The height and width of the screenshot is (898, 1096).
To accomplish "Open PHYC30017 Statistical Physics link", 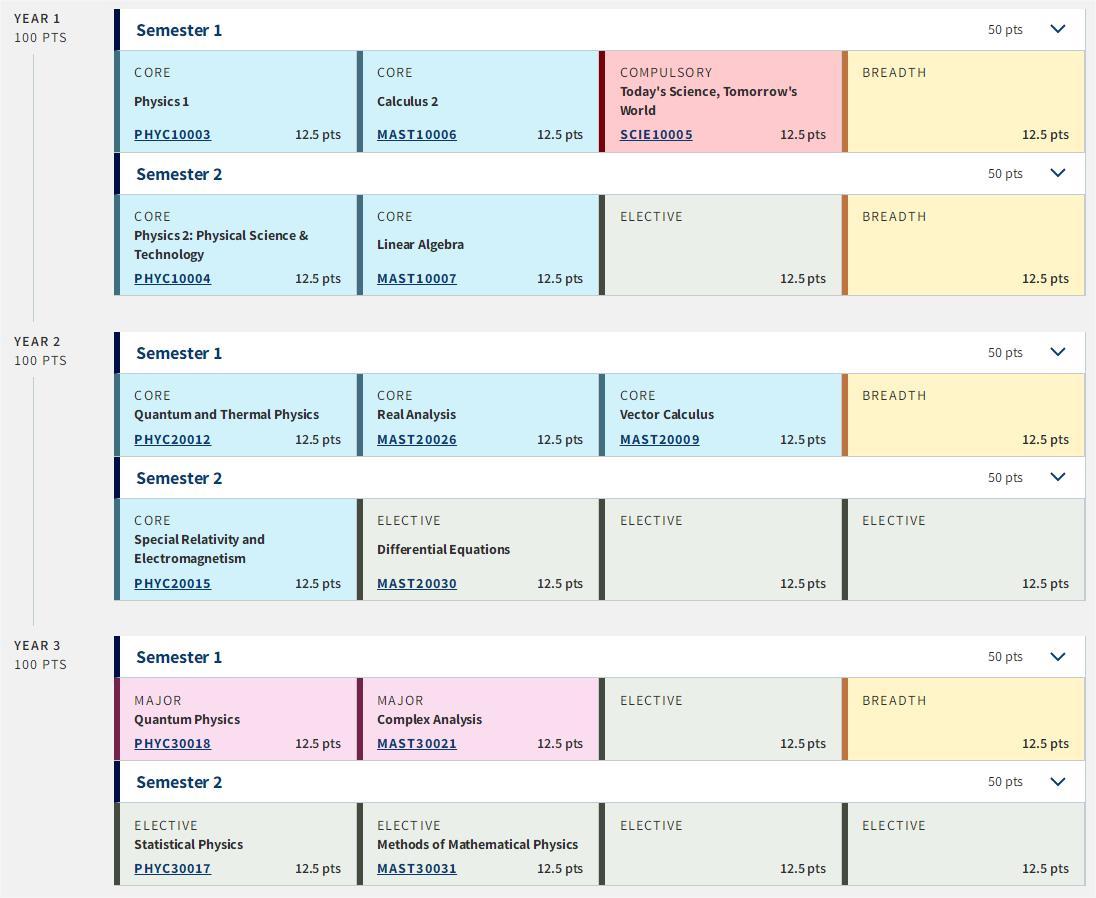I will [172, 869].
